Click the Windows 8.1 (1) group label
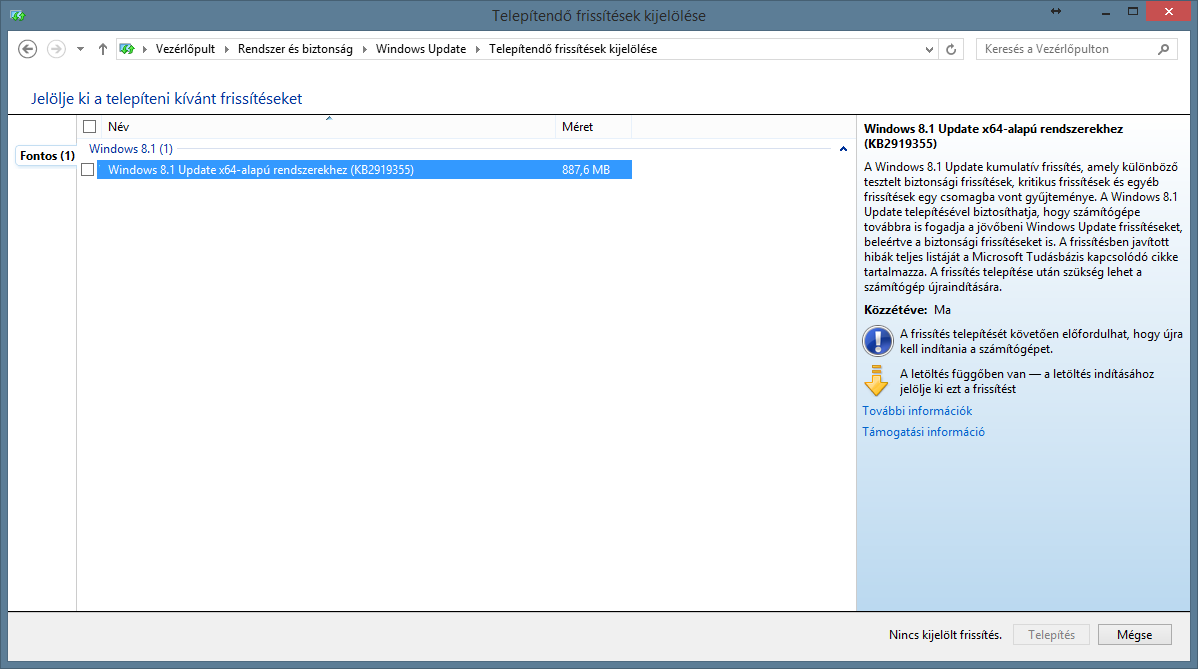 pos(131,149)
